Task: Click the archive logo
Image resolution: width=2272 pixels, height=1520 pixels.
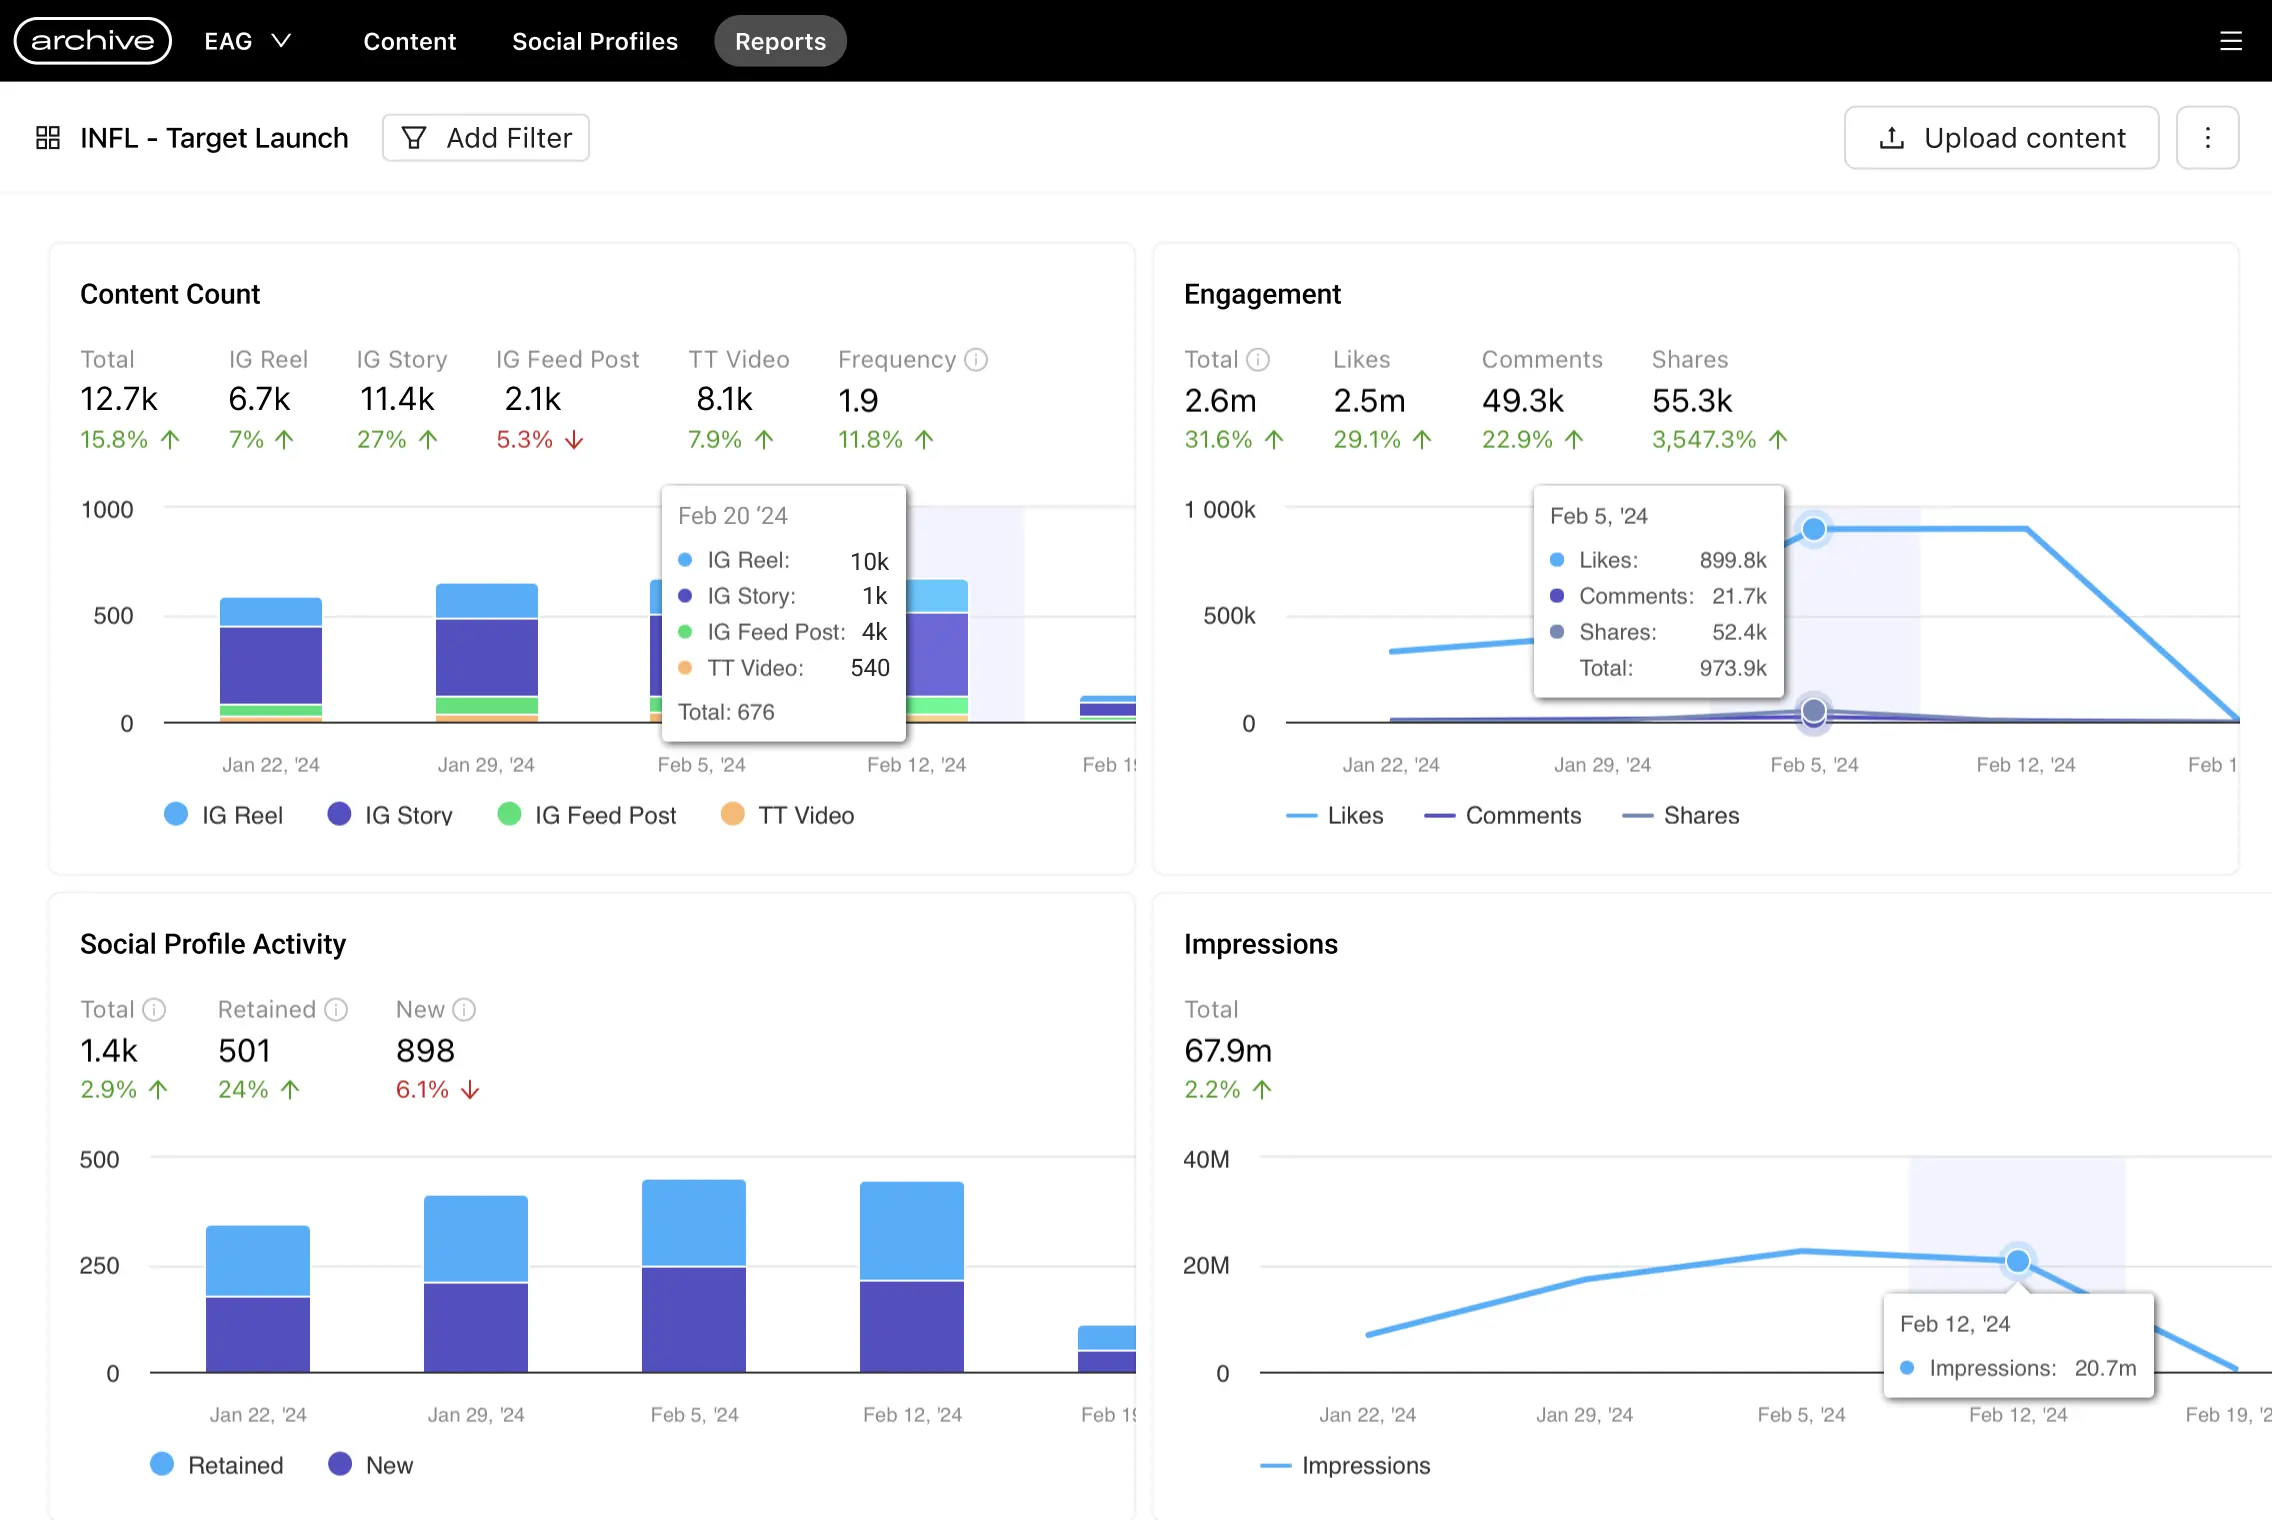Action: 92,41
